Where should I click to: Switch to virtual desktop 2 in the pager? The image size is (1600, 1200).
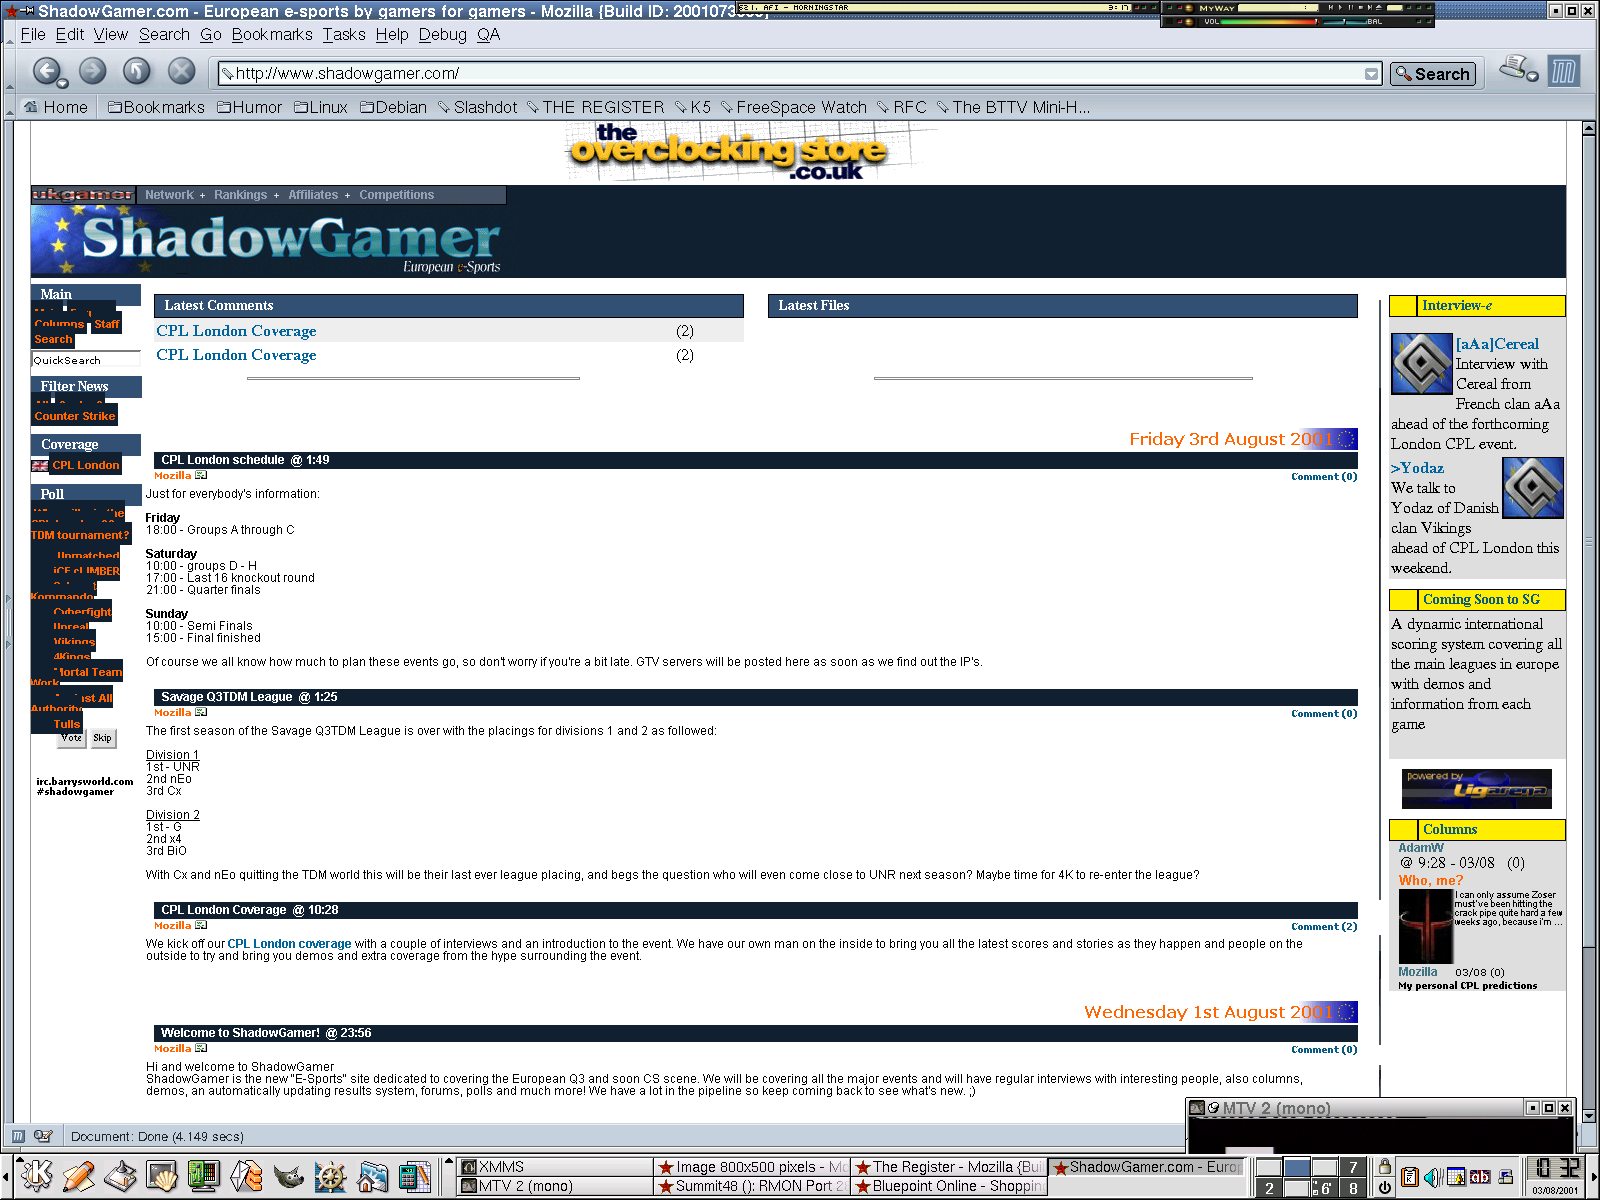pyautogui.click(x=1269, y=1188)
